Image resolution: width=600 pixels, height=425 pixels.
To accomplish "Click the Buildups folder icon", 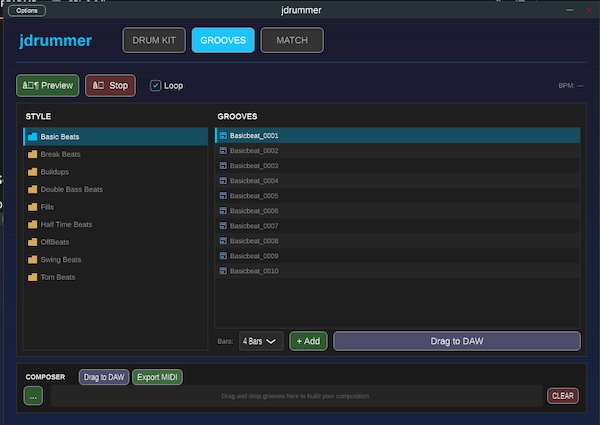I will (33, 172).
